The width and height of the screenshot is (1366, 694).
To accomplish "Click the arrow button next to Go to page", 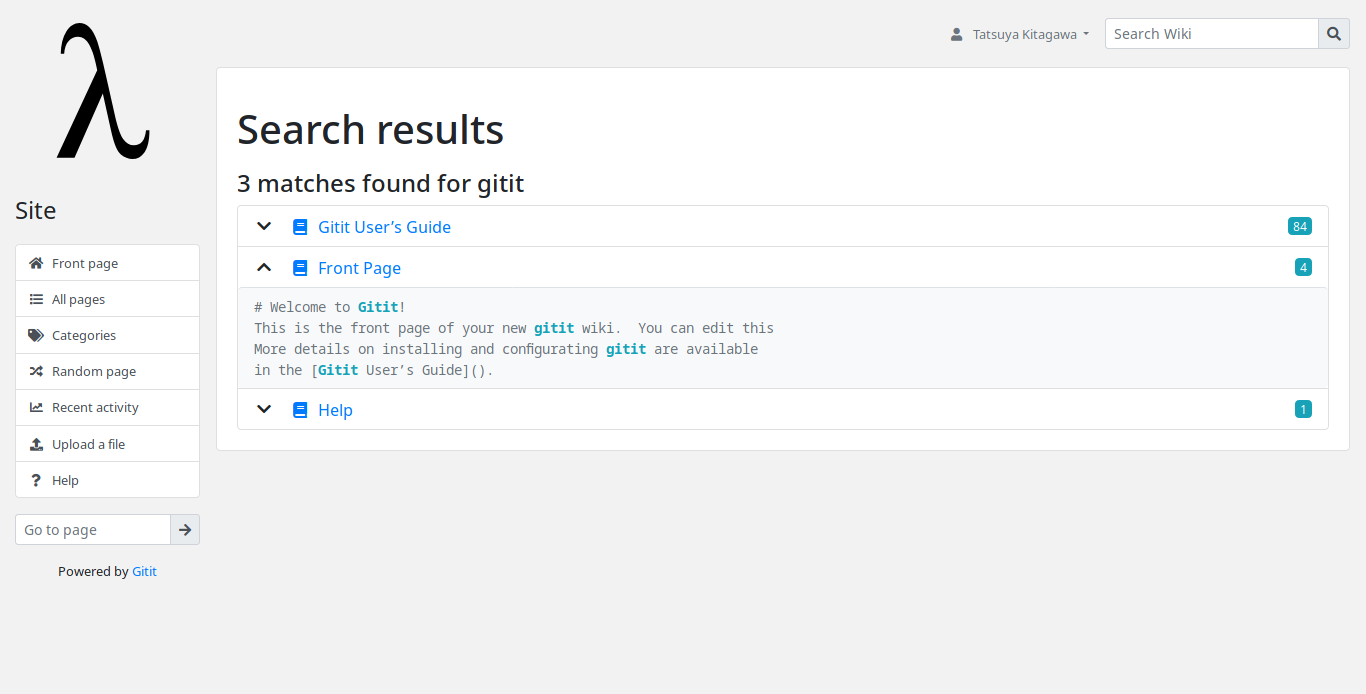I will [x=185, y=530].
